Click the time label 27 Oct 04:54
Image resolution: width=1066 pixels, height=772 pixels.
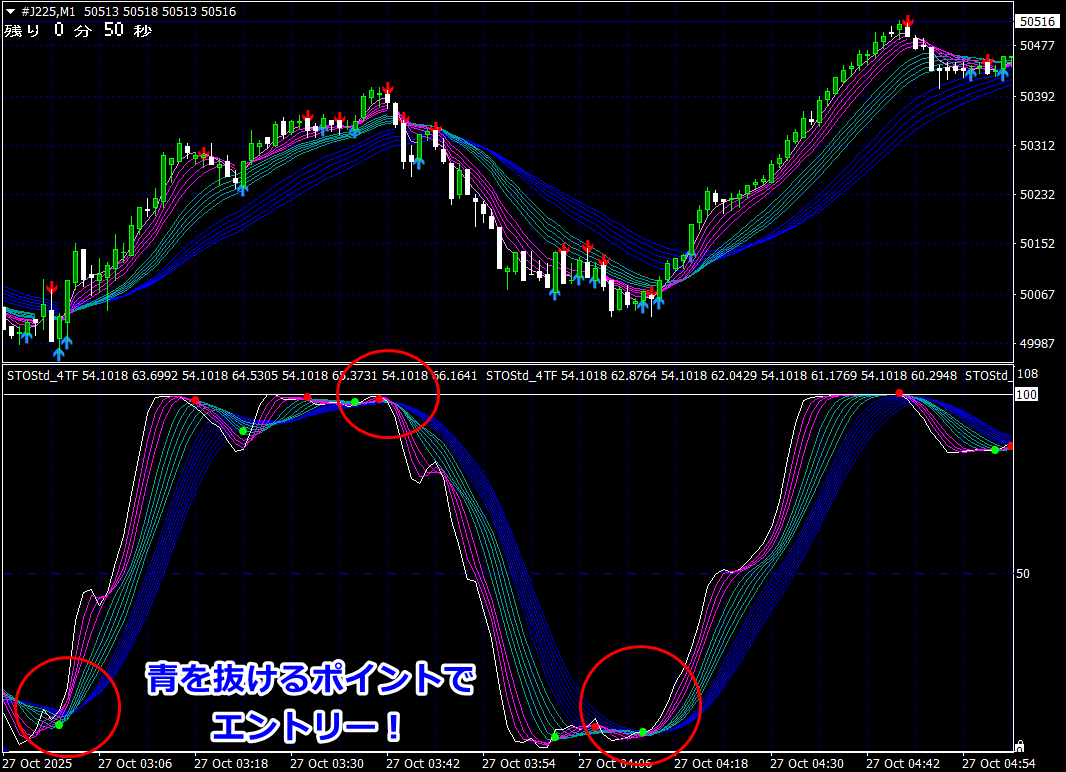[x=999, y=763]
